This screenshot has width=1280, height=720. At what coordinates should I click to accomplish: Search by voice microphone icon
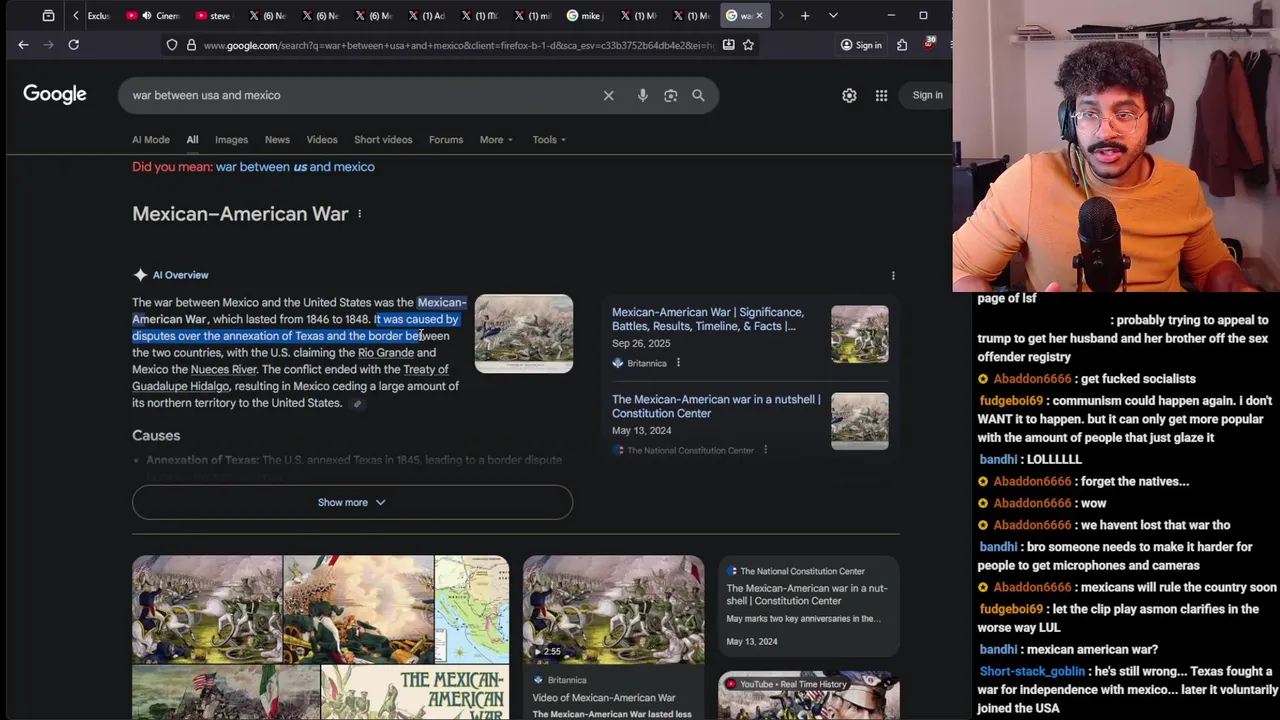[x=642, y=95]
